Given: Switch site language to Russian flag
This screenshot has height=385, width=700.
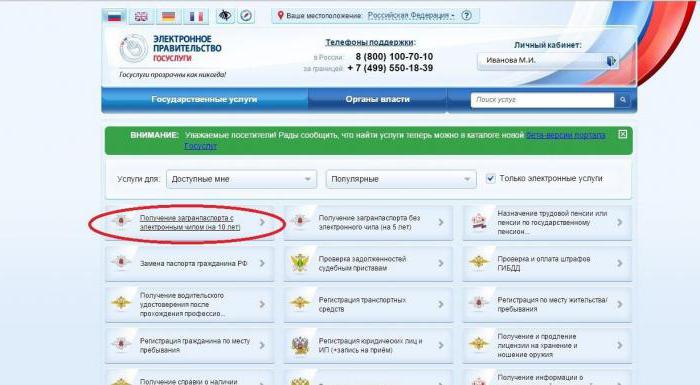Looking at the screenshot, I should [x=115, y=17].
